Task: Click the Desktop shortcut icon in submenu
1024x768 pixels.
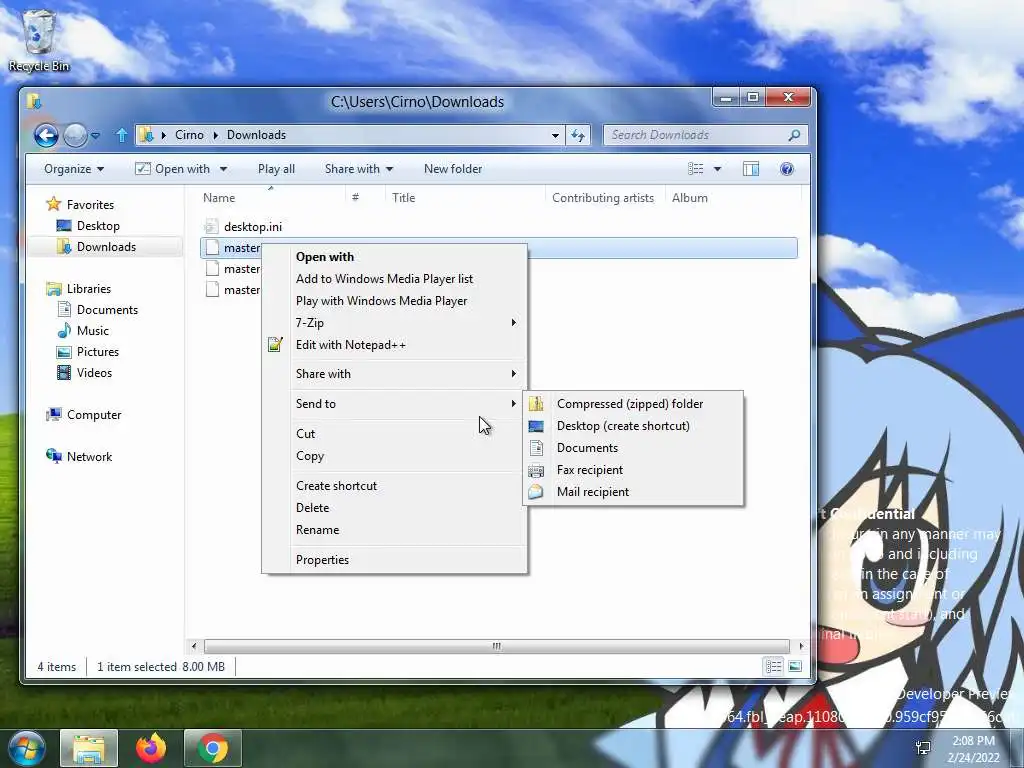Action: pos(536,426)
